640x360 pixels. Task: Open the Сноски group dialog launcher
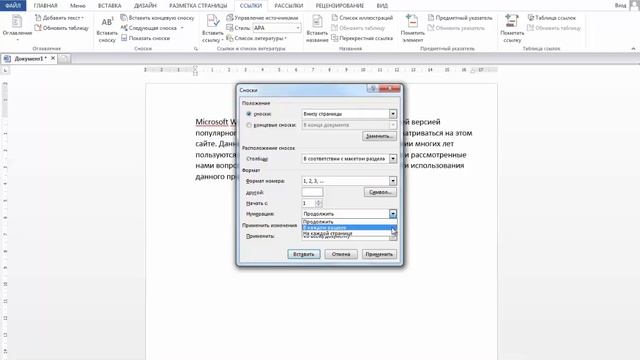[x=196, y=49]
